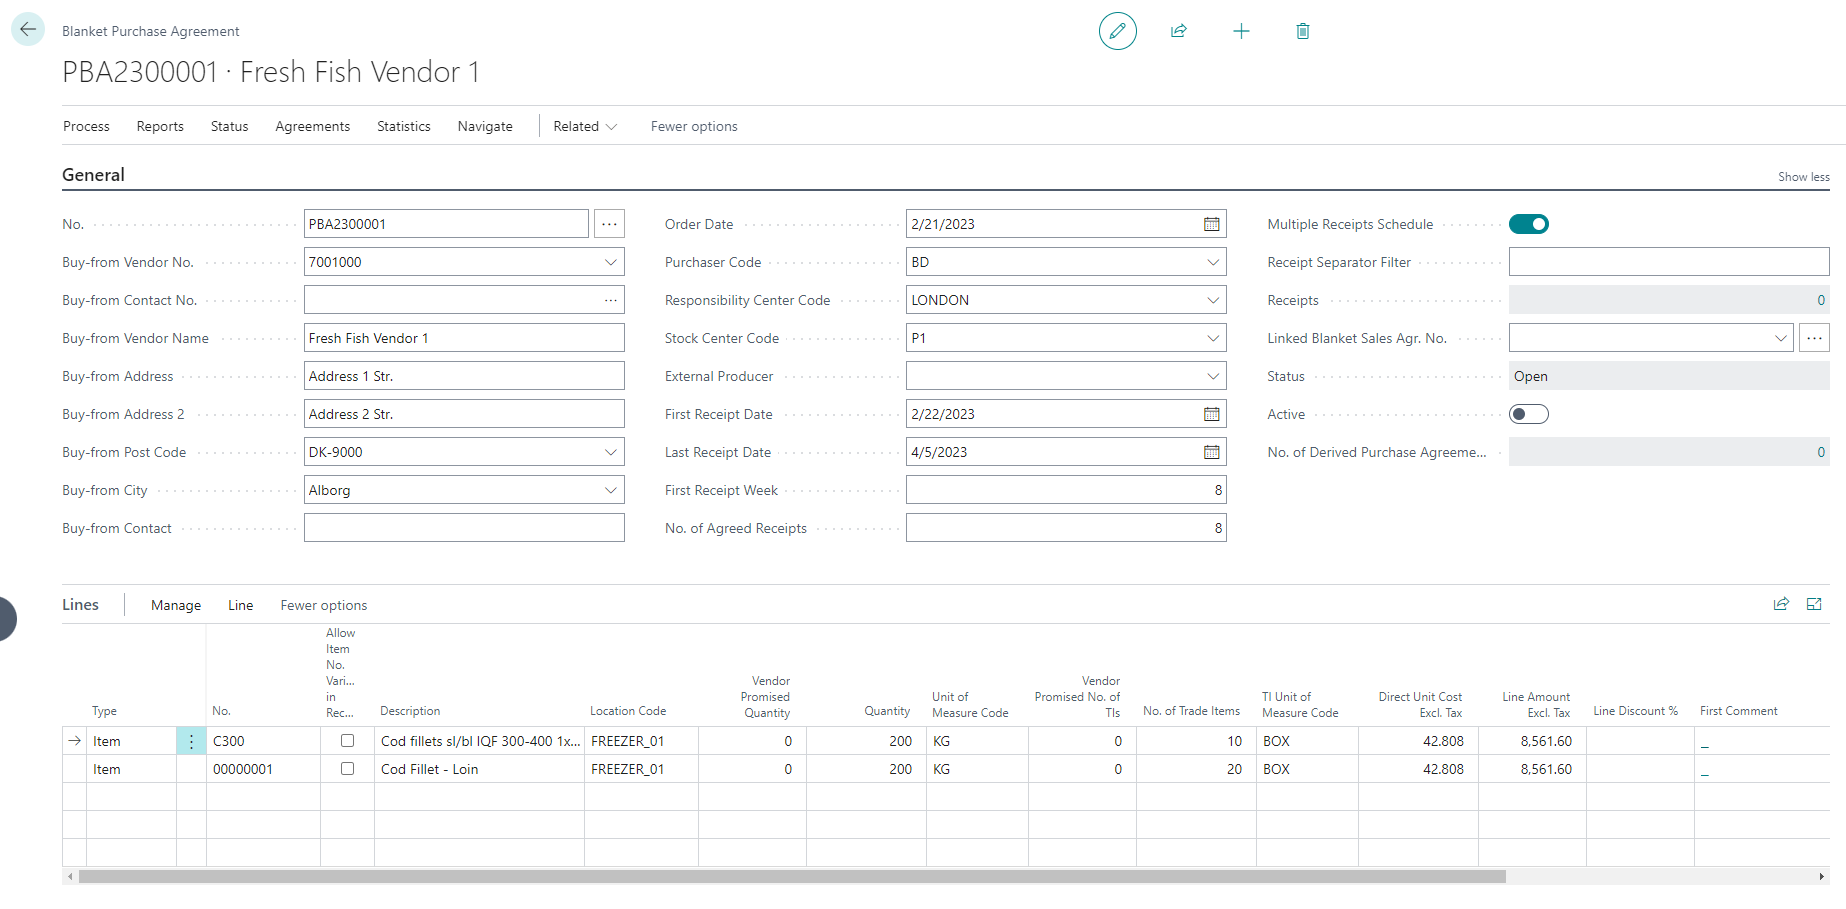Click the share icon in header
Screen dimensions: 1846x909
point(1179,31)
